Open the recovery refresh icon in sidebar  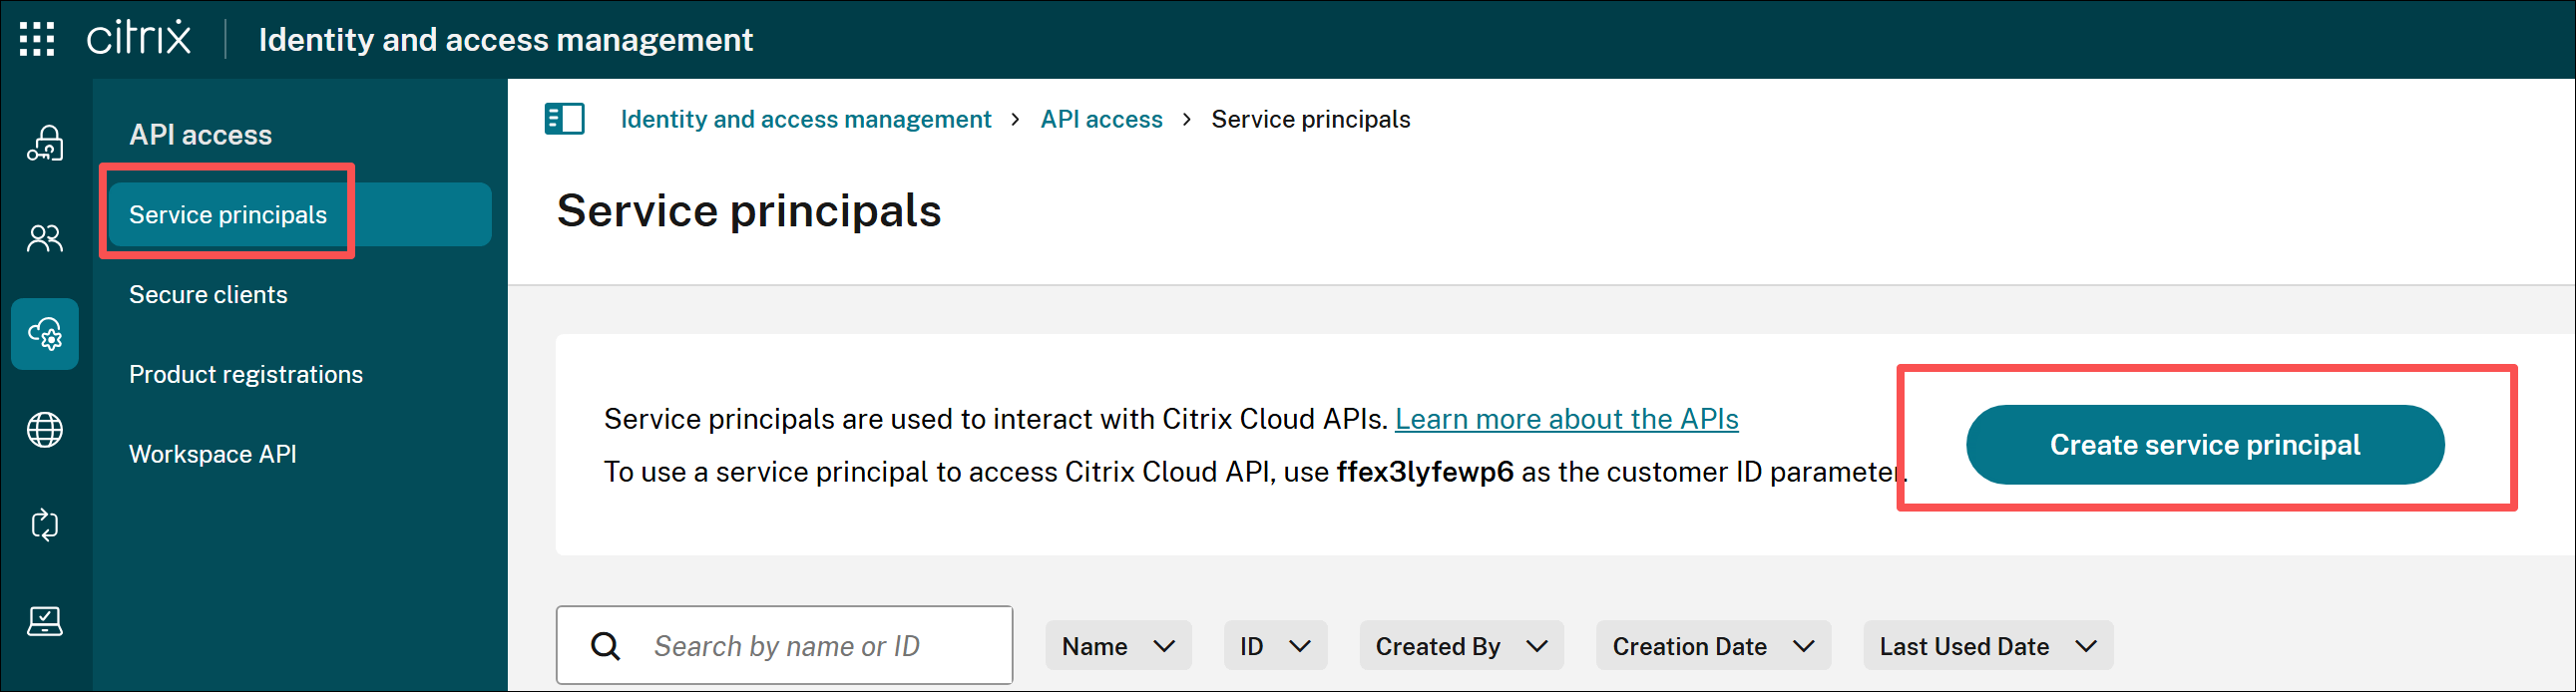45,525
